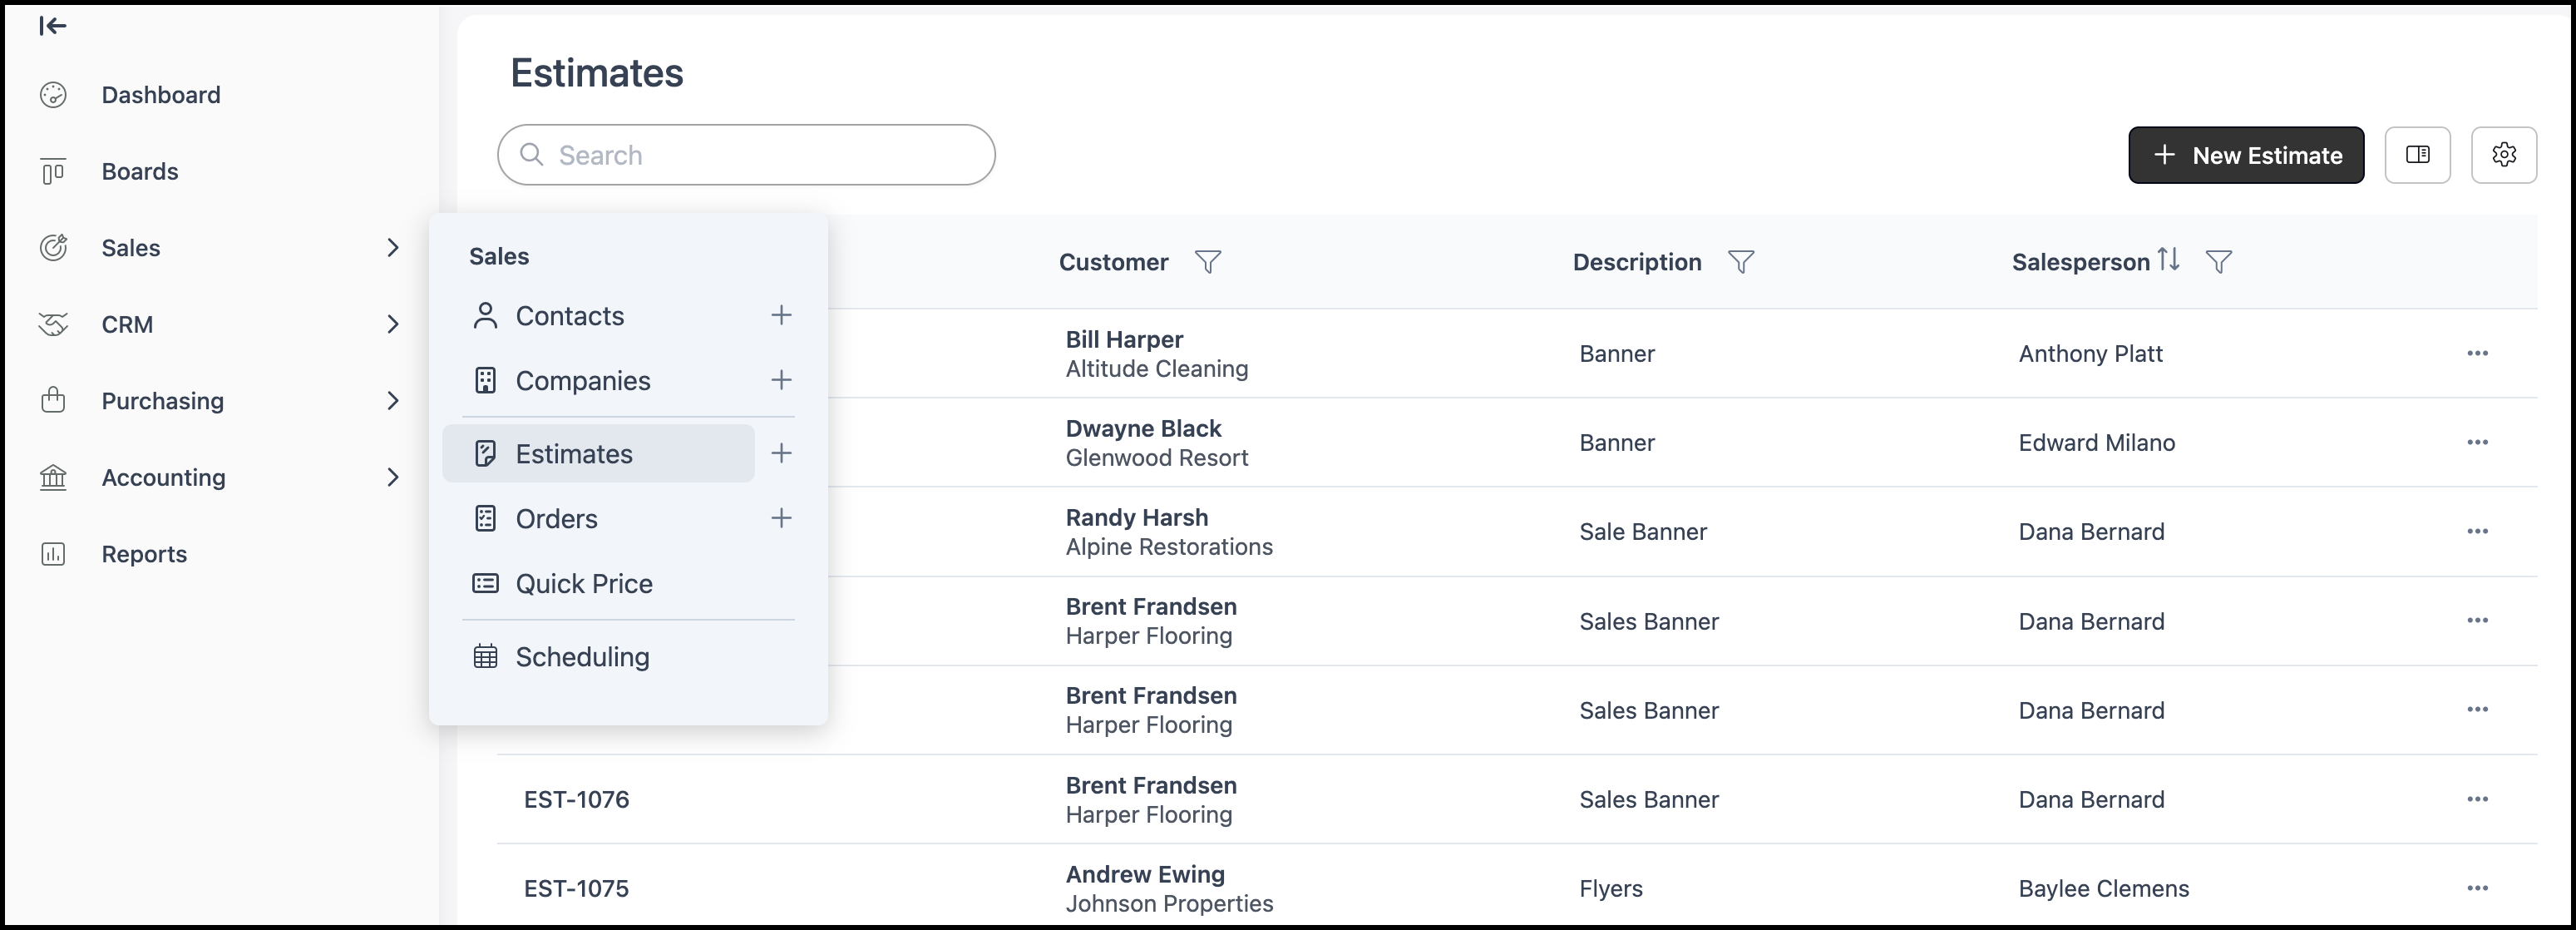Create a new order using the plus icon
The height and width of the screenshot is (930, 2576).
(x=781, y=518)
